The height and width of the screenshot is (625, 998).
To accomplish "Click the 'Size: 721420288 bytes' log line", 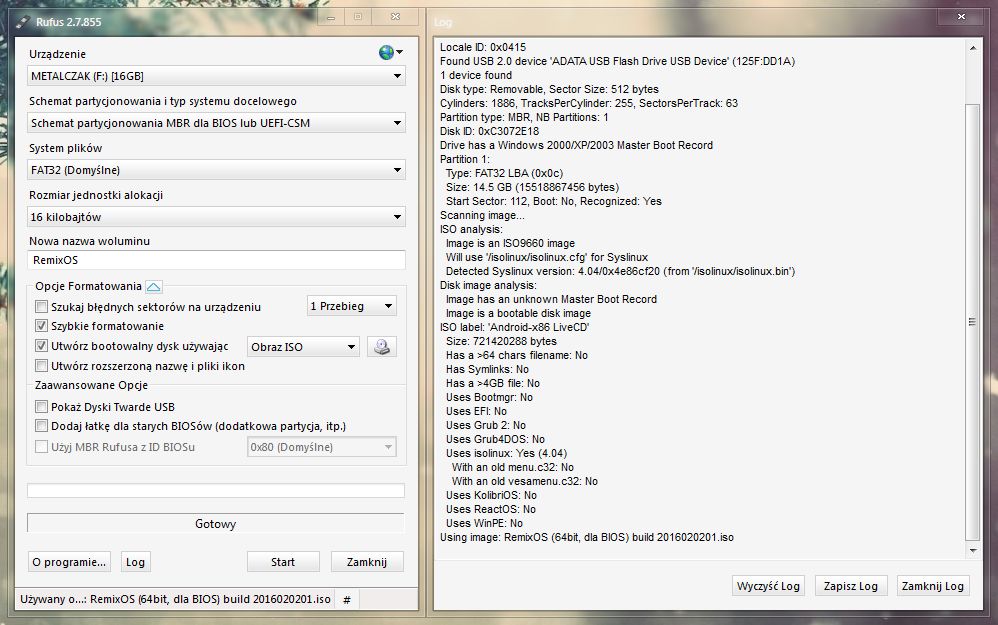I will [502, 341].
